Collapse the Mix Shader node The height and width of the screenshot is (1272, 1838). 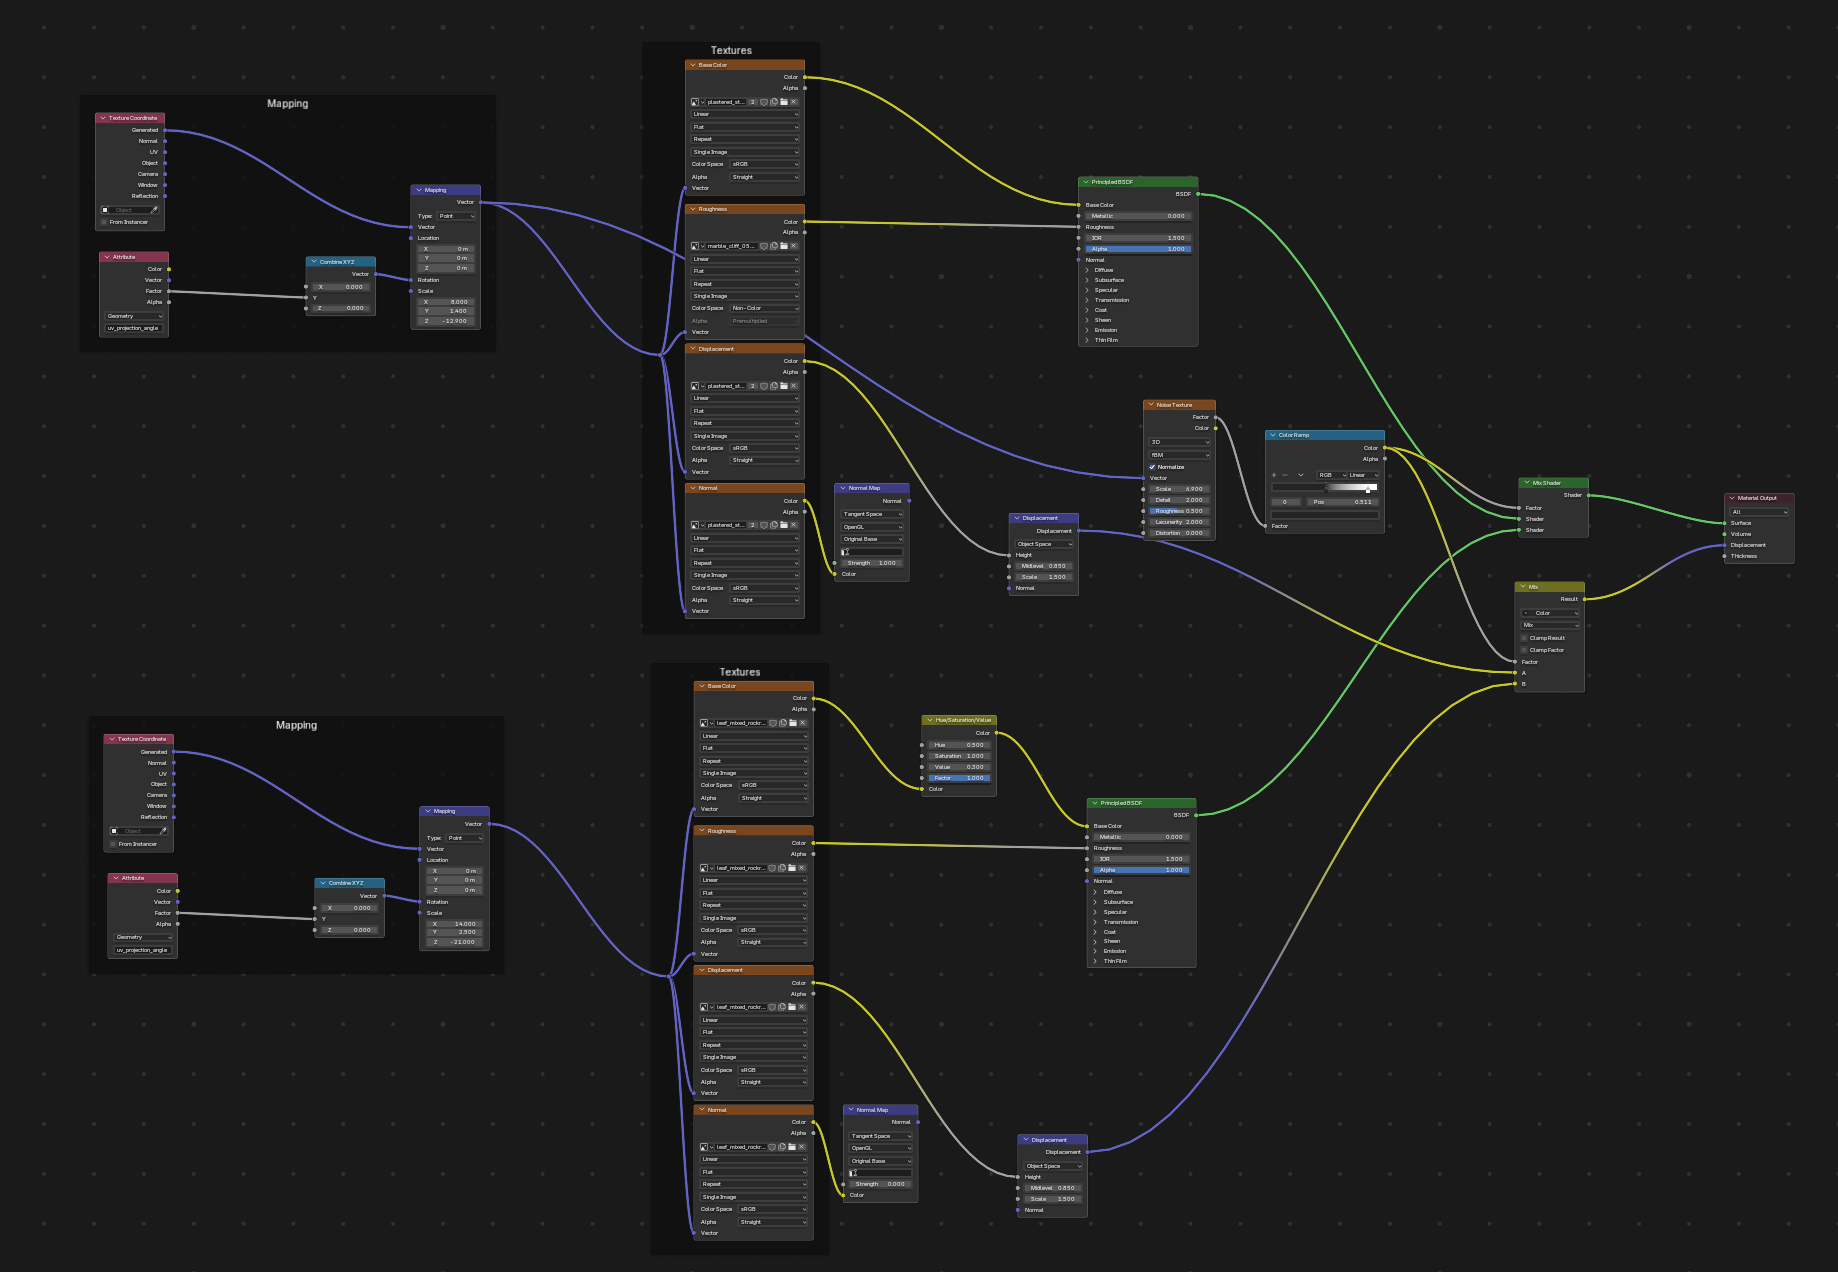click(x=1526, y=483)
